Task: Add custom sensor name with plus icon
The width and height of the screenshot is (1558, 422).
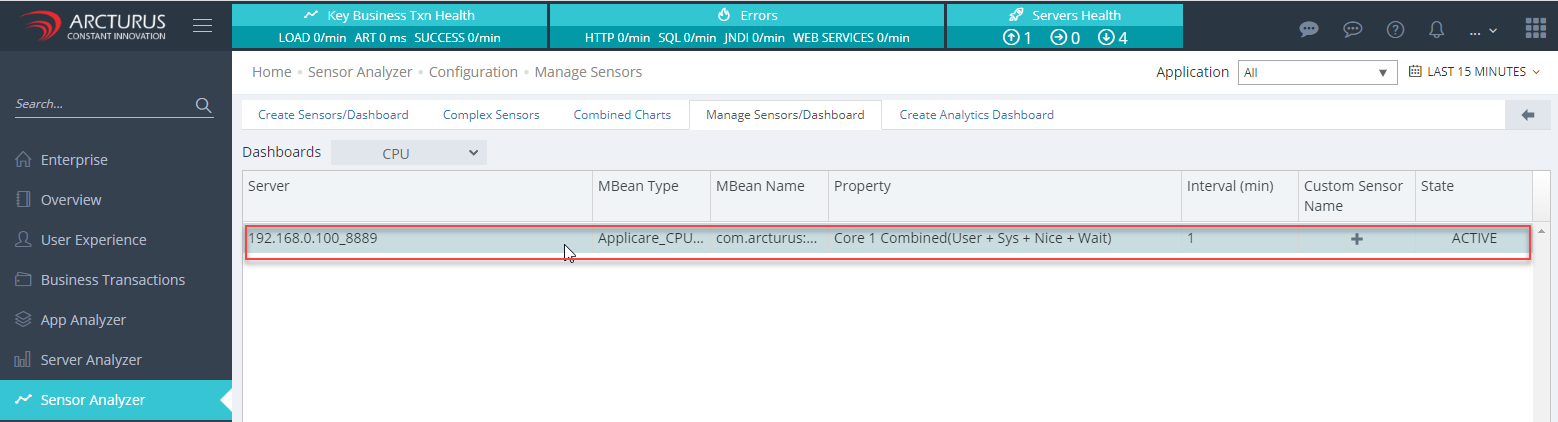Action: (1357, 239)
